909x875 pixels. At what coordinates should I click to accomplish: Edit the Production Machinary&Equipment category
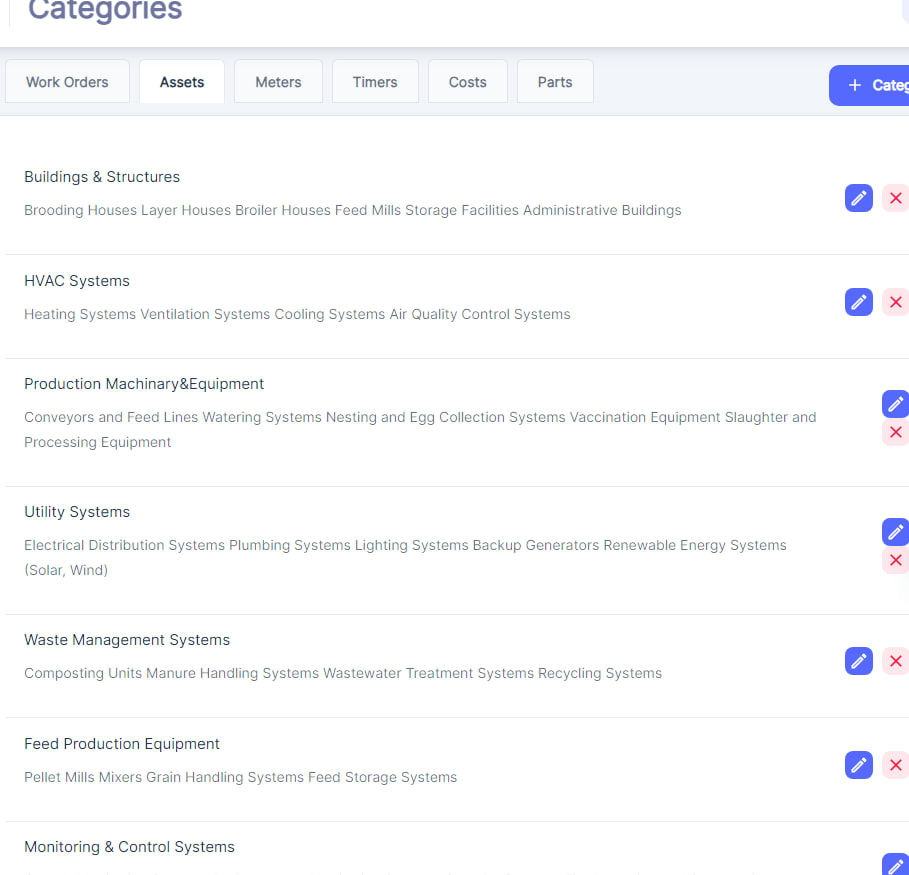point(895,404)
